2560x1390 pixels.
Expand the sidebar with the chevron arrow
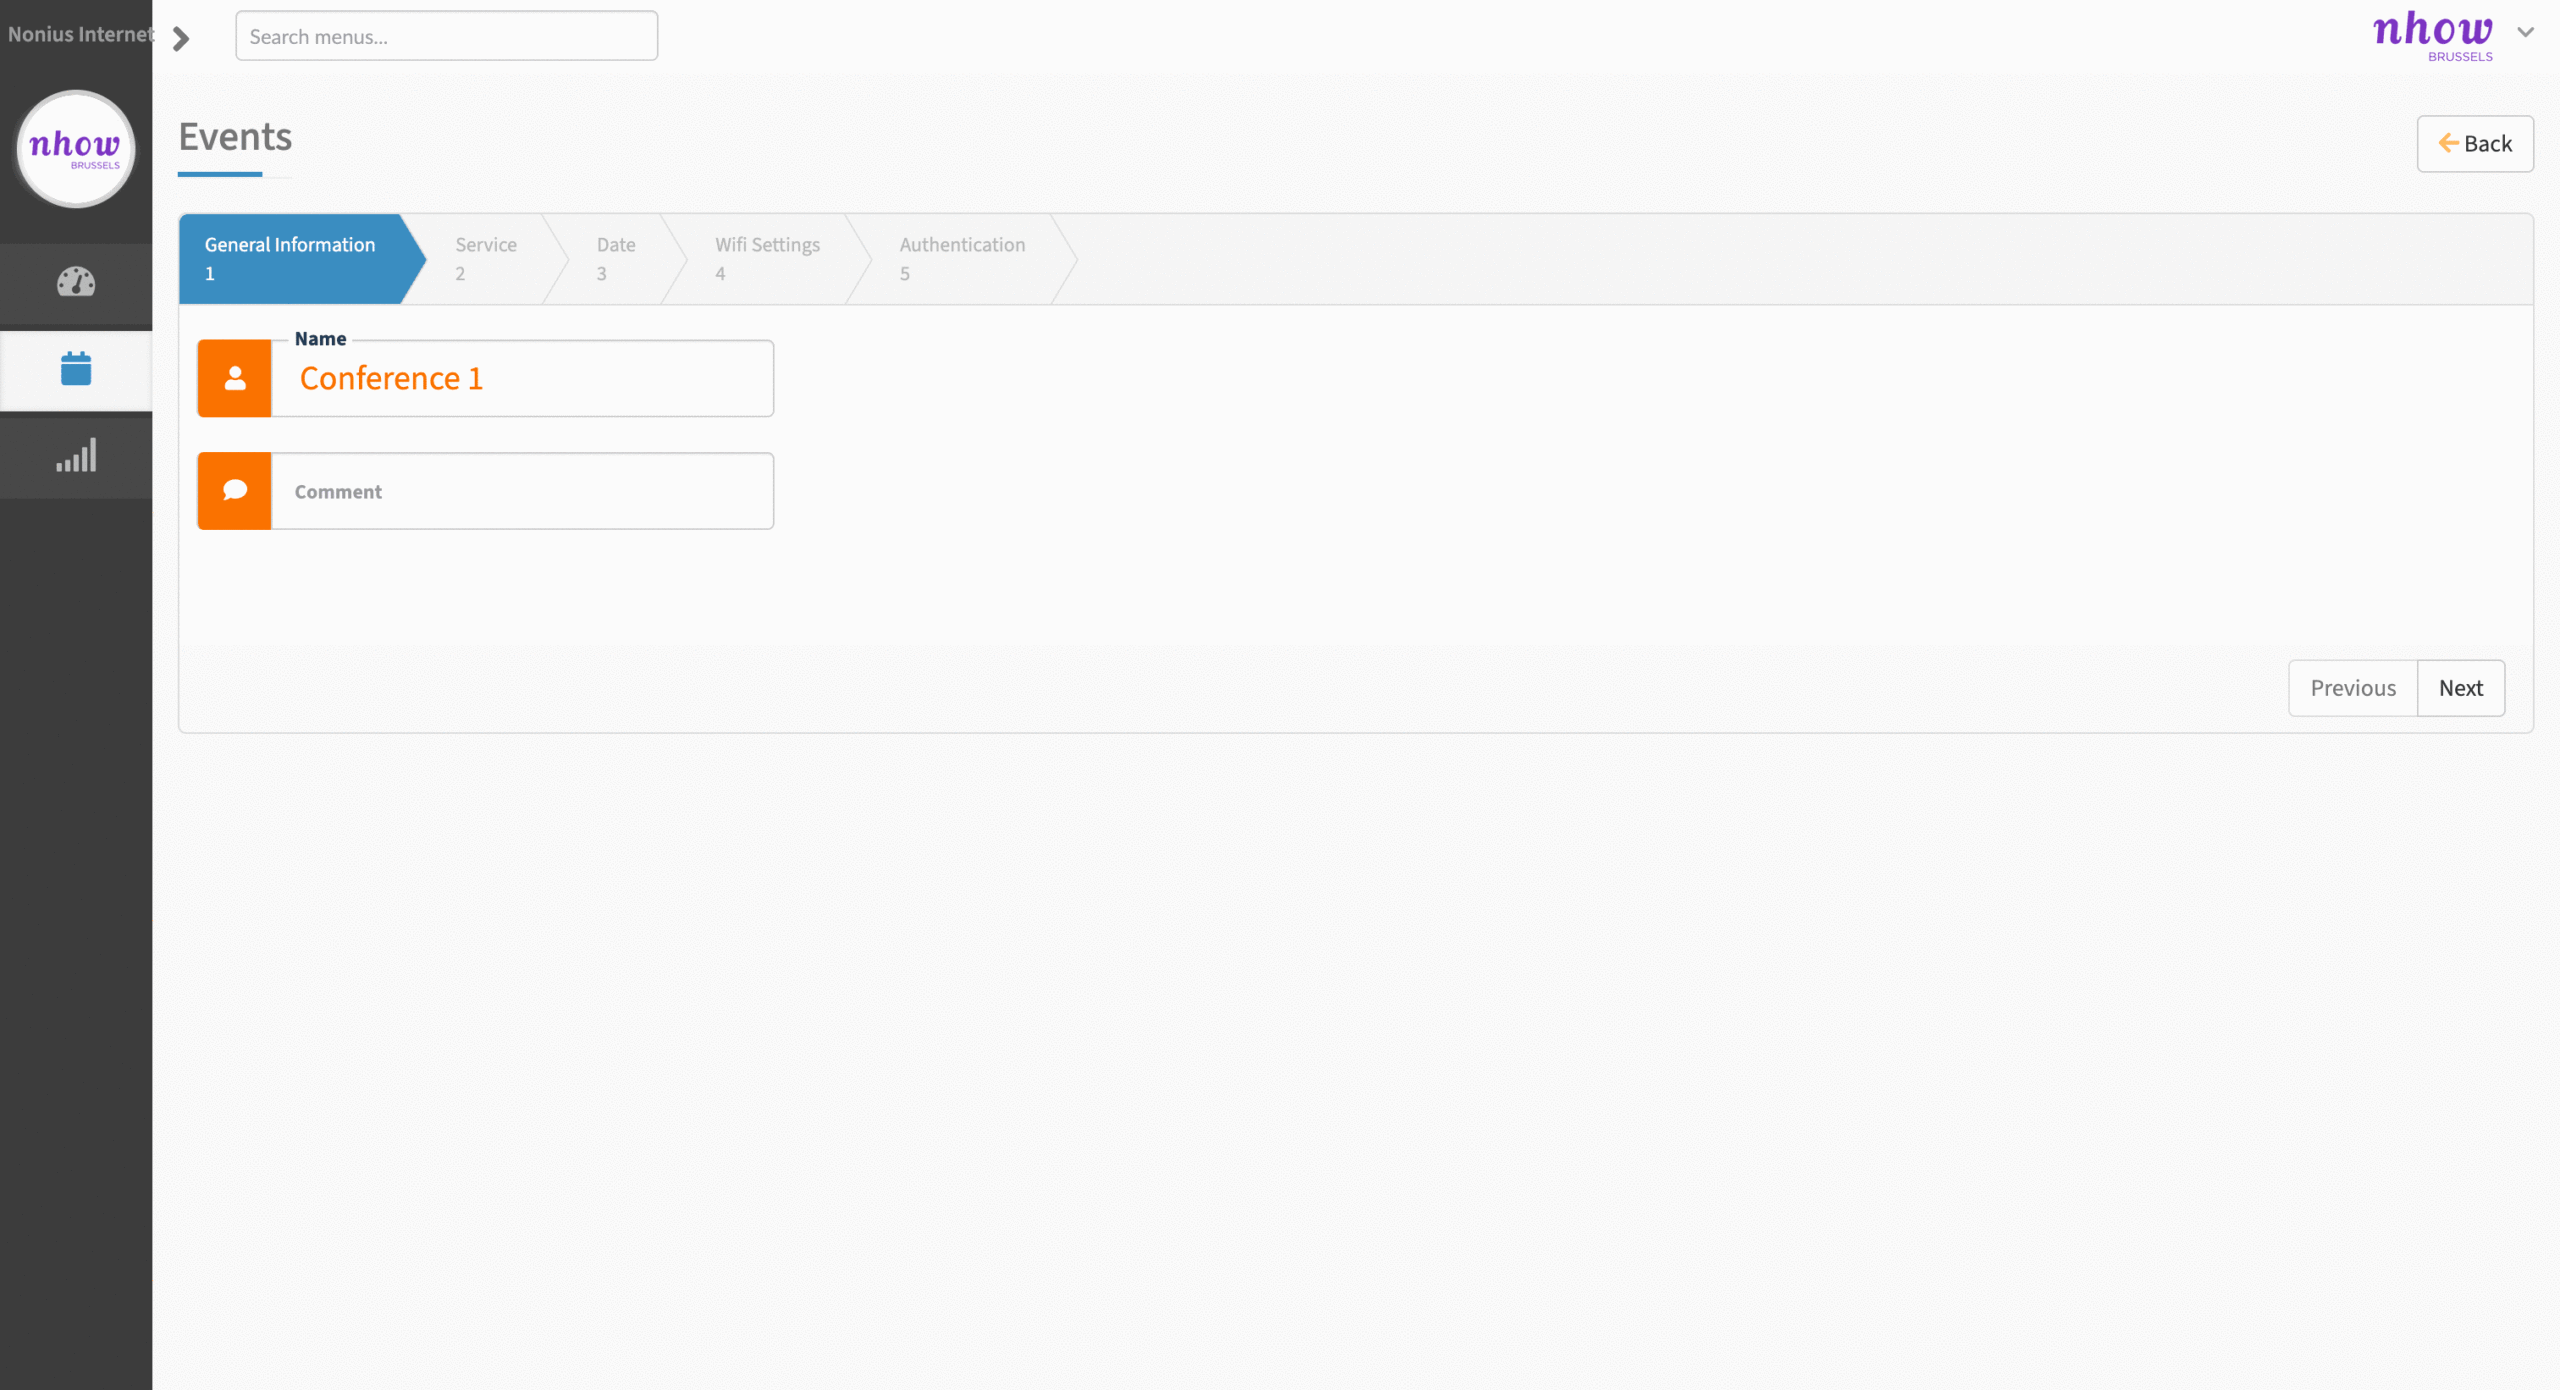(181, 38)
